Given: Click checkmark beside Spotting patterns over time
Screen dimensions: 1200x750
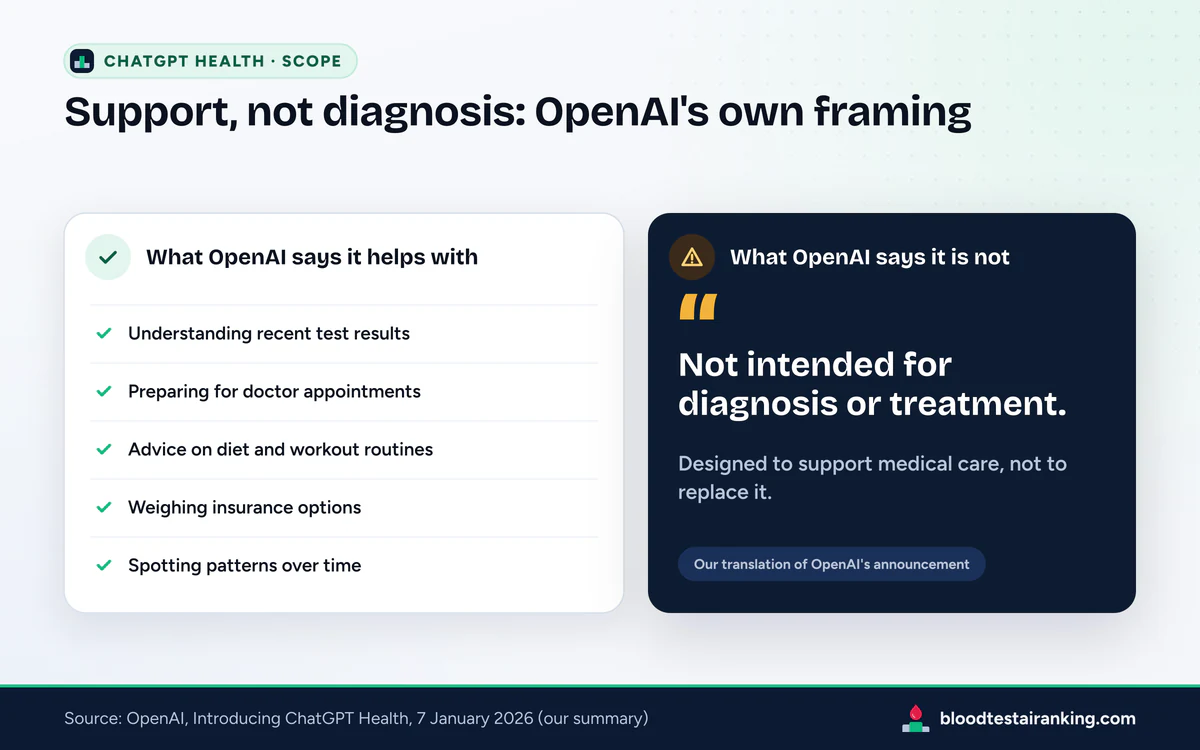Looking at the screenshot, I should pos(103,565).
